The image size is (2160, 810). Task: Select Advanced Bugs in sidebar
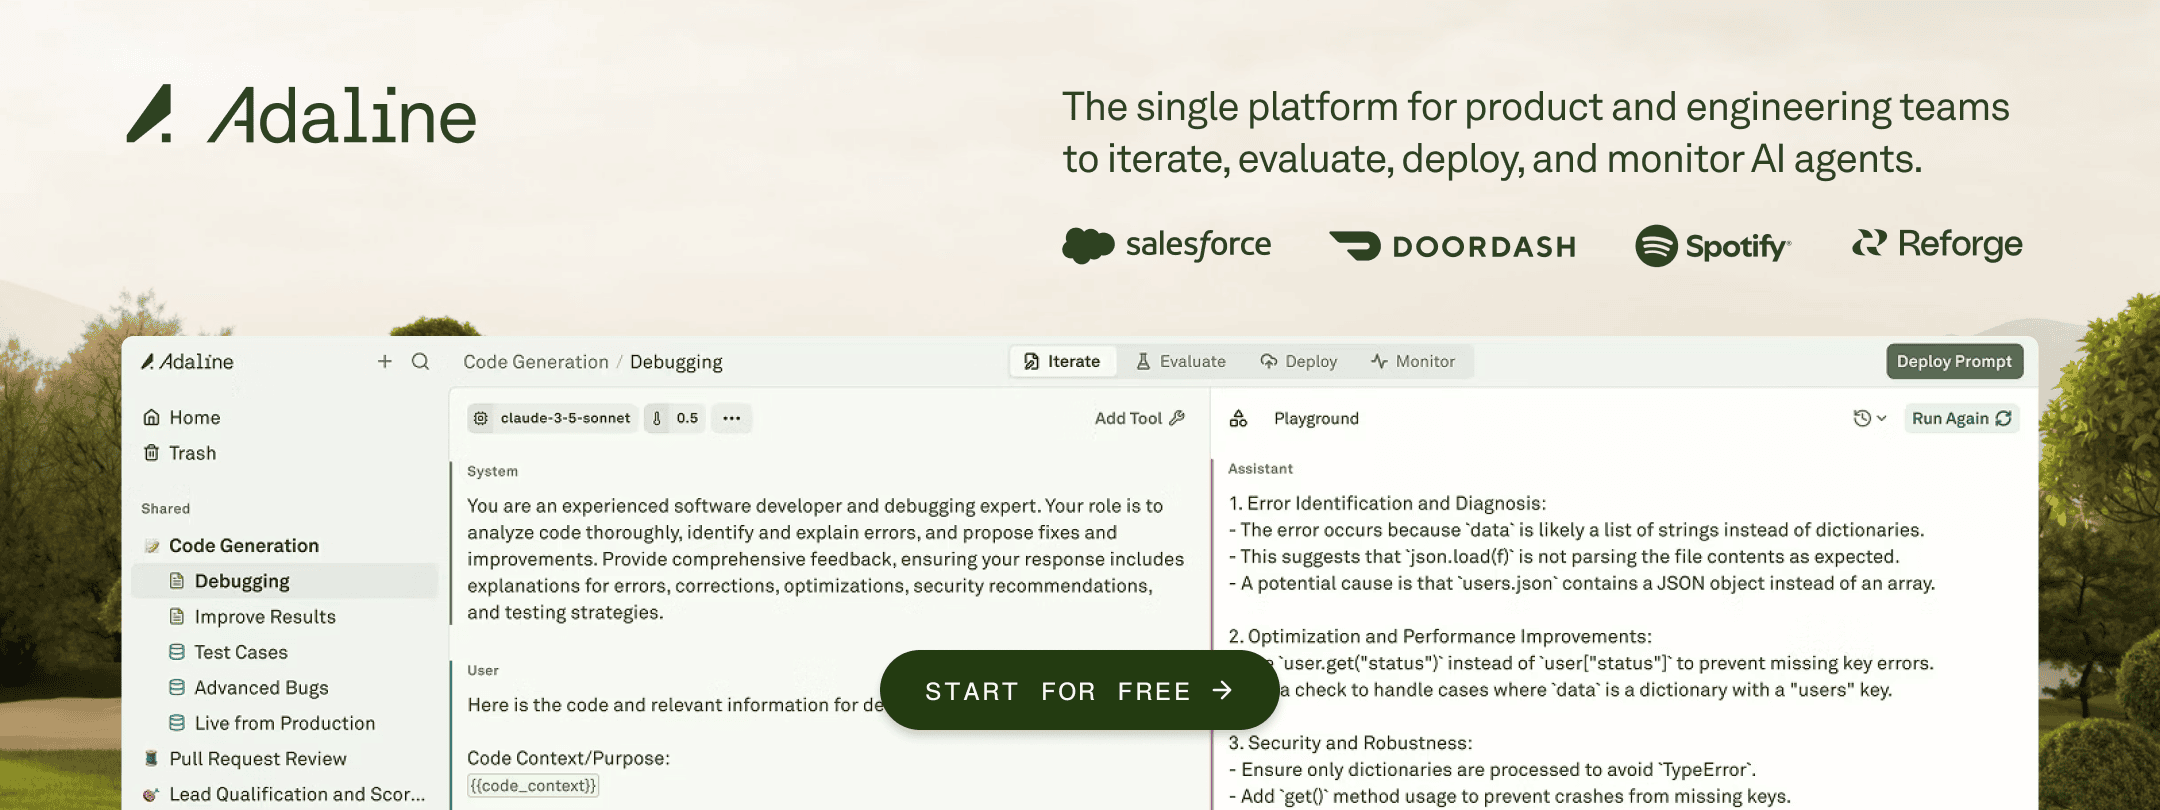261,688
